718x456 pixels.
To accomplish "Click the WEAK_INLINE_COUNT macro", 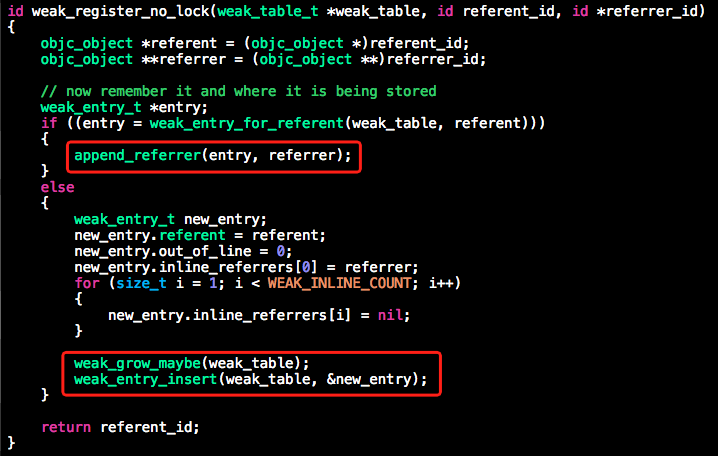I will coord(339,283).
